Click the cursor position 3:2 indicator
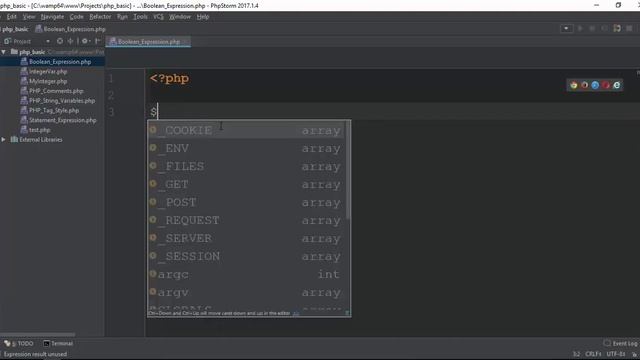 576,354
